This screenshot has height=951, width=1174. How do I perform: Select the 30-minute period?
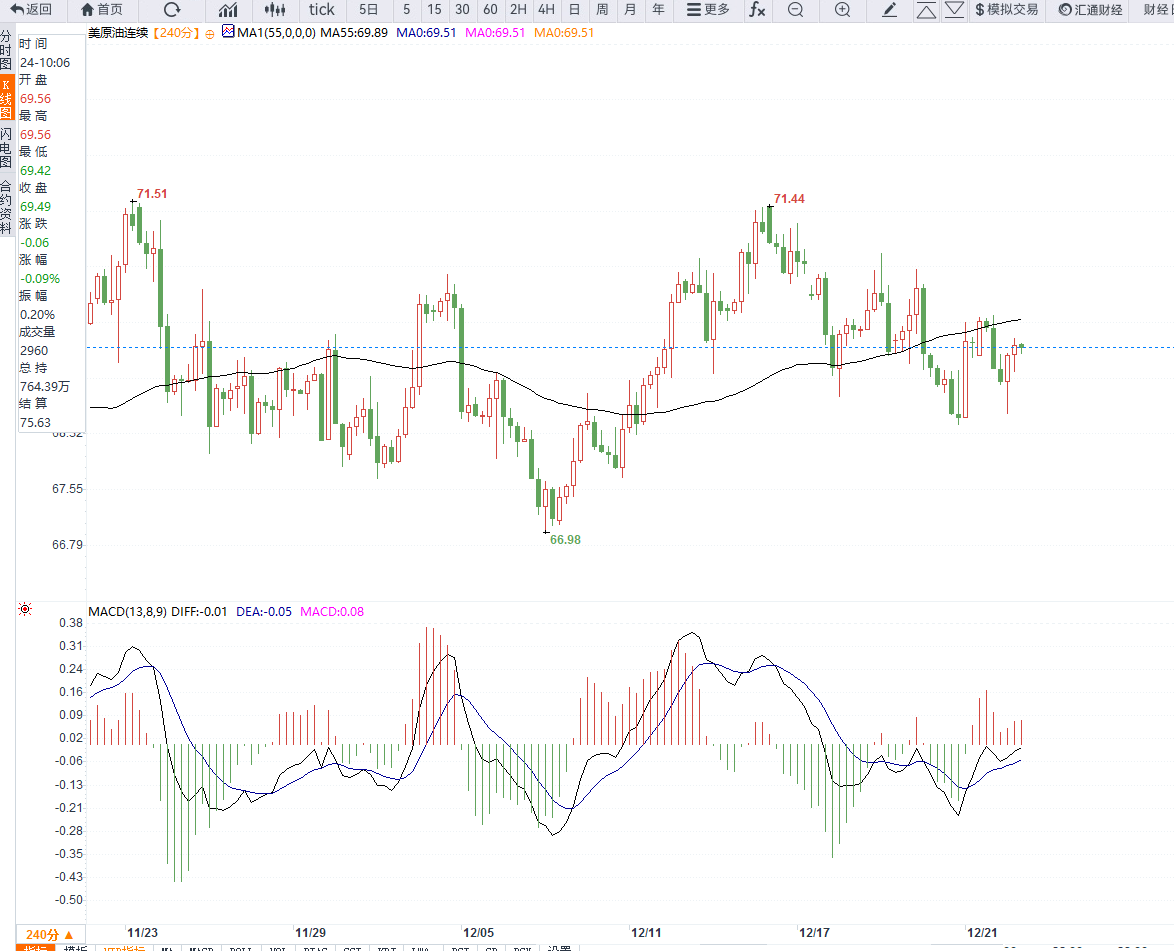click(x=463, y=10)
